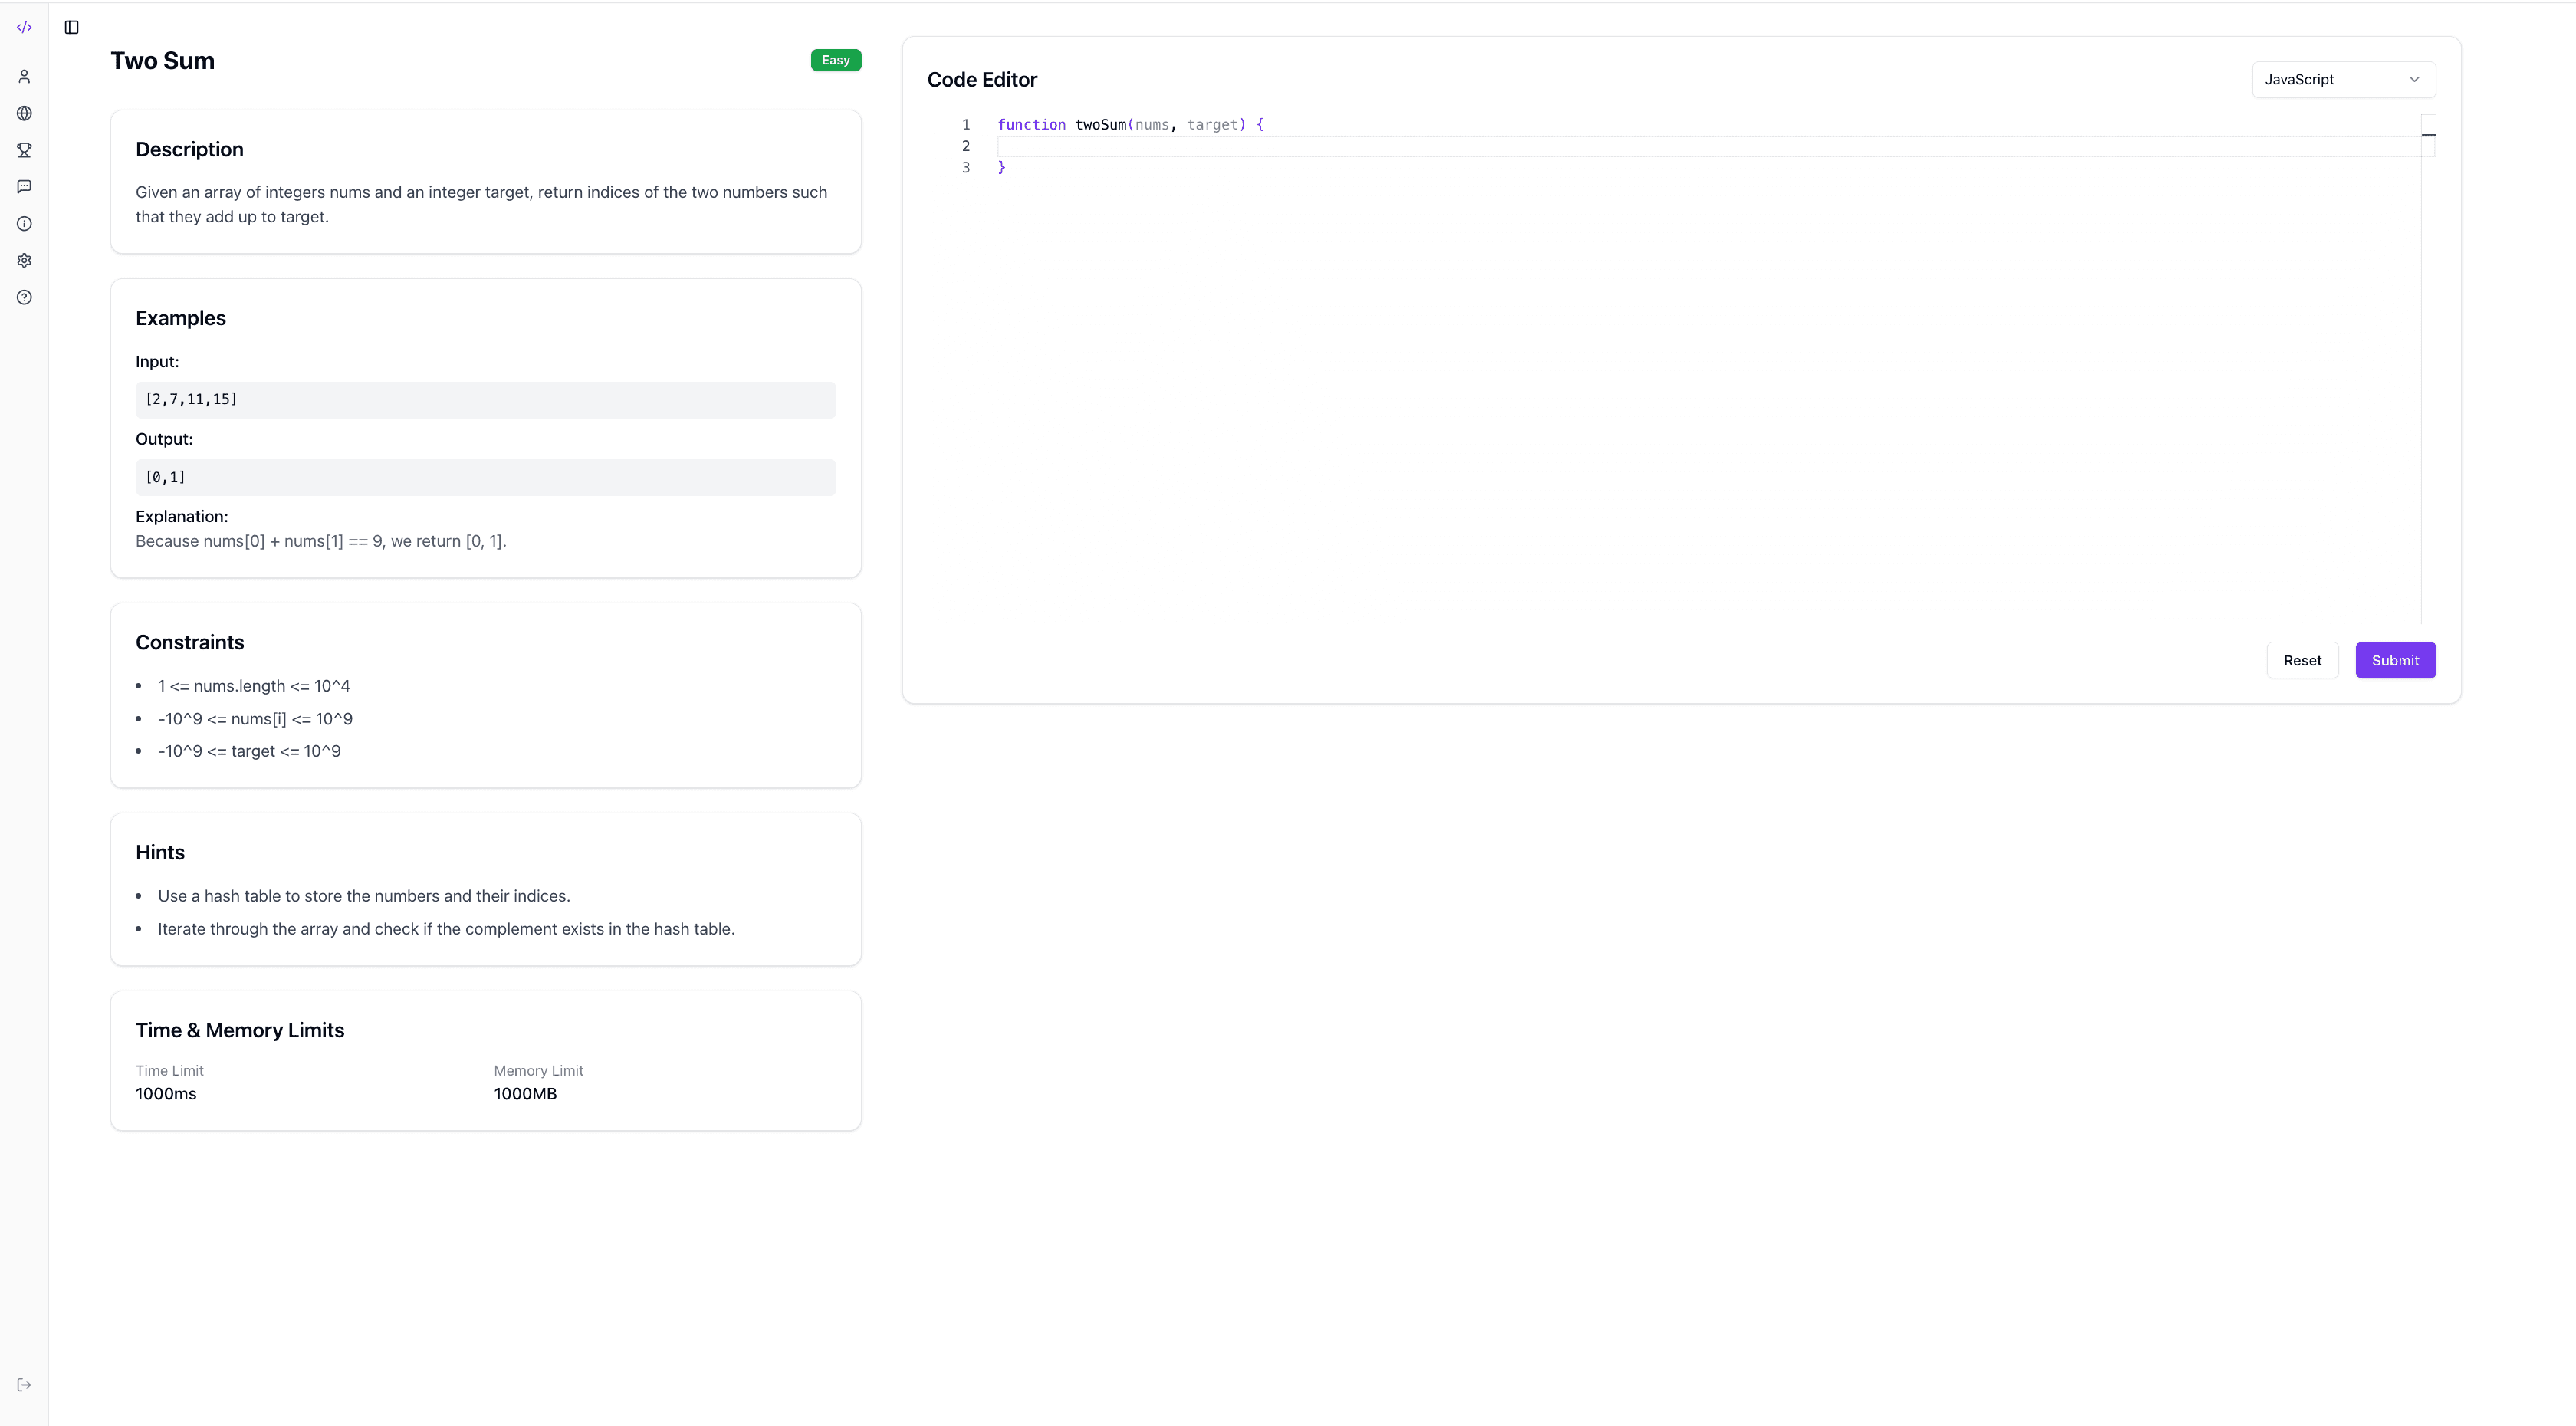Click the Examples heading
Image resolution: width=2576 pixels, height=1426 pixels.
180,318
